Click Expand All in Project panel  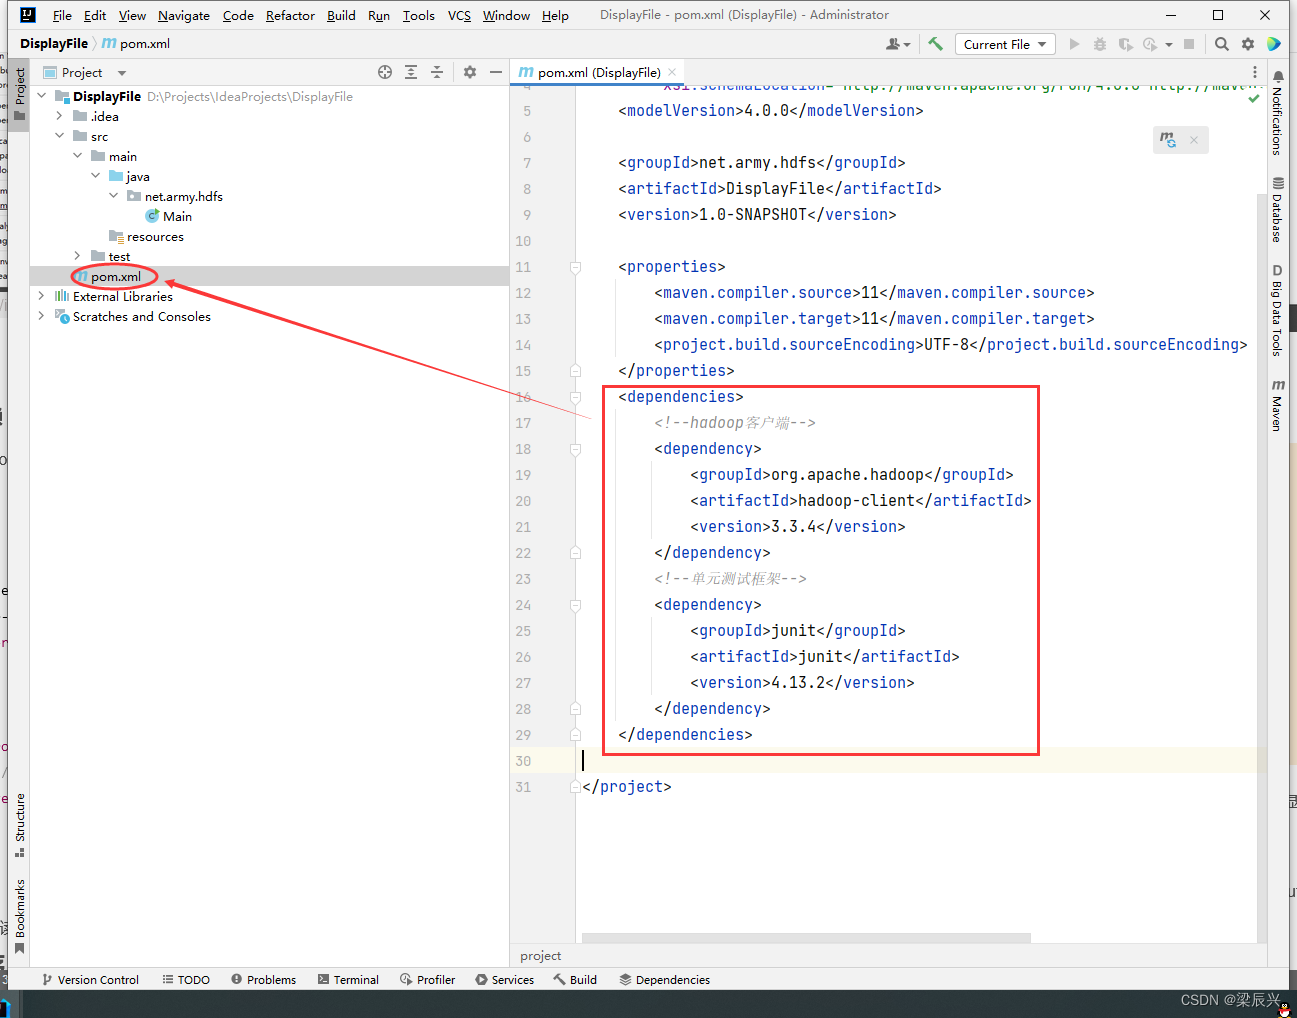411,72
